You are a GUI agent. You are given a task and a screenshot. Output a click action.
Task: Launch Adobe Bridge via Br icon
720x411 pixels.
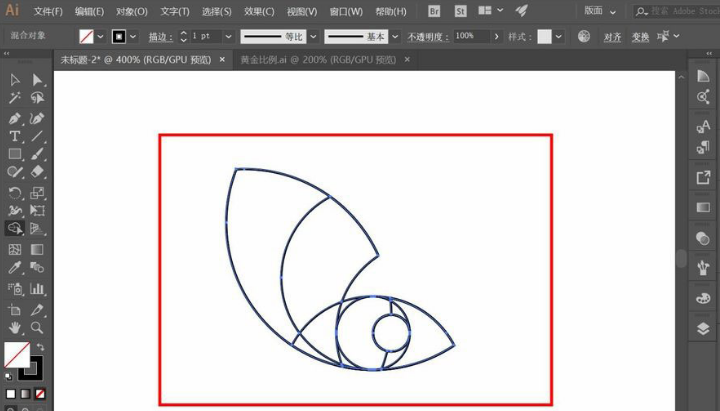click(434, 11)
